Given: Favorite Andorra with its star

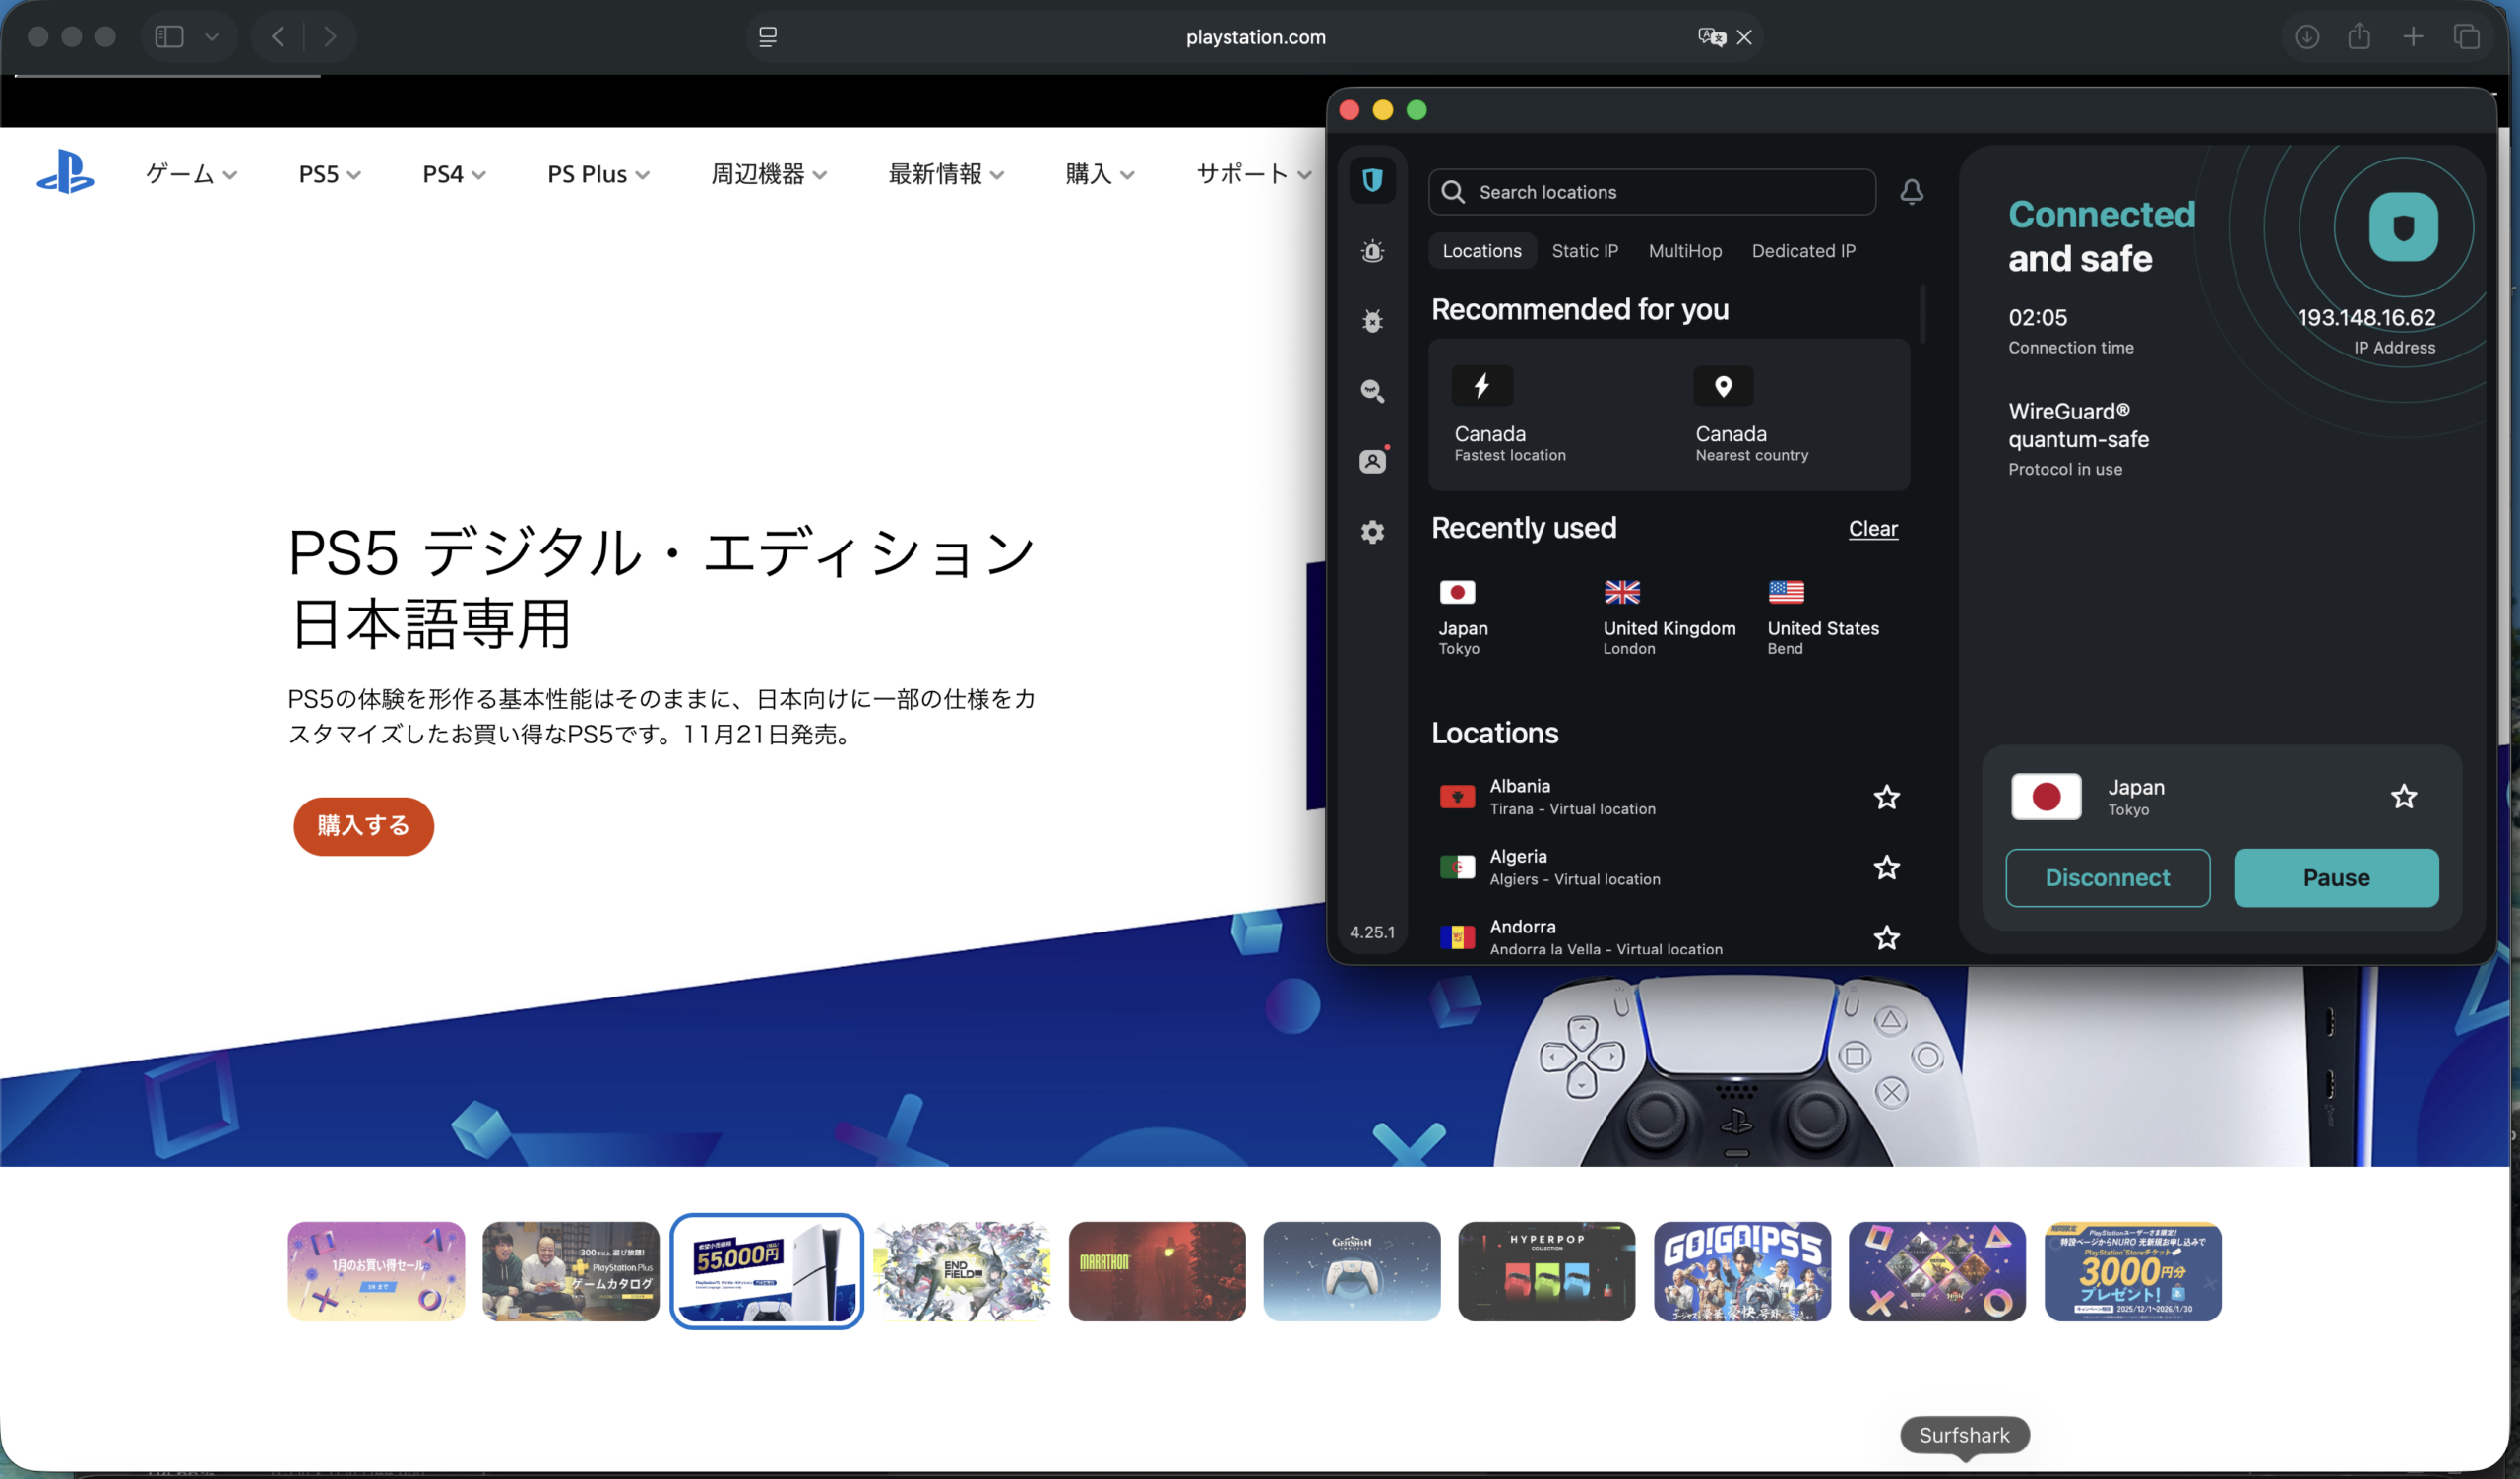Looking at the screenshot, I should tap(1886, 937).
